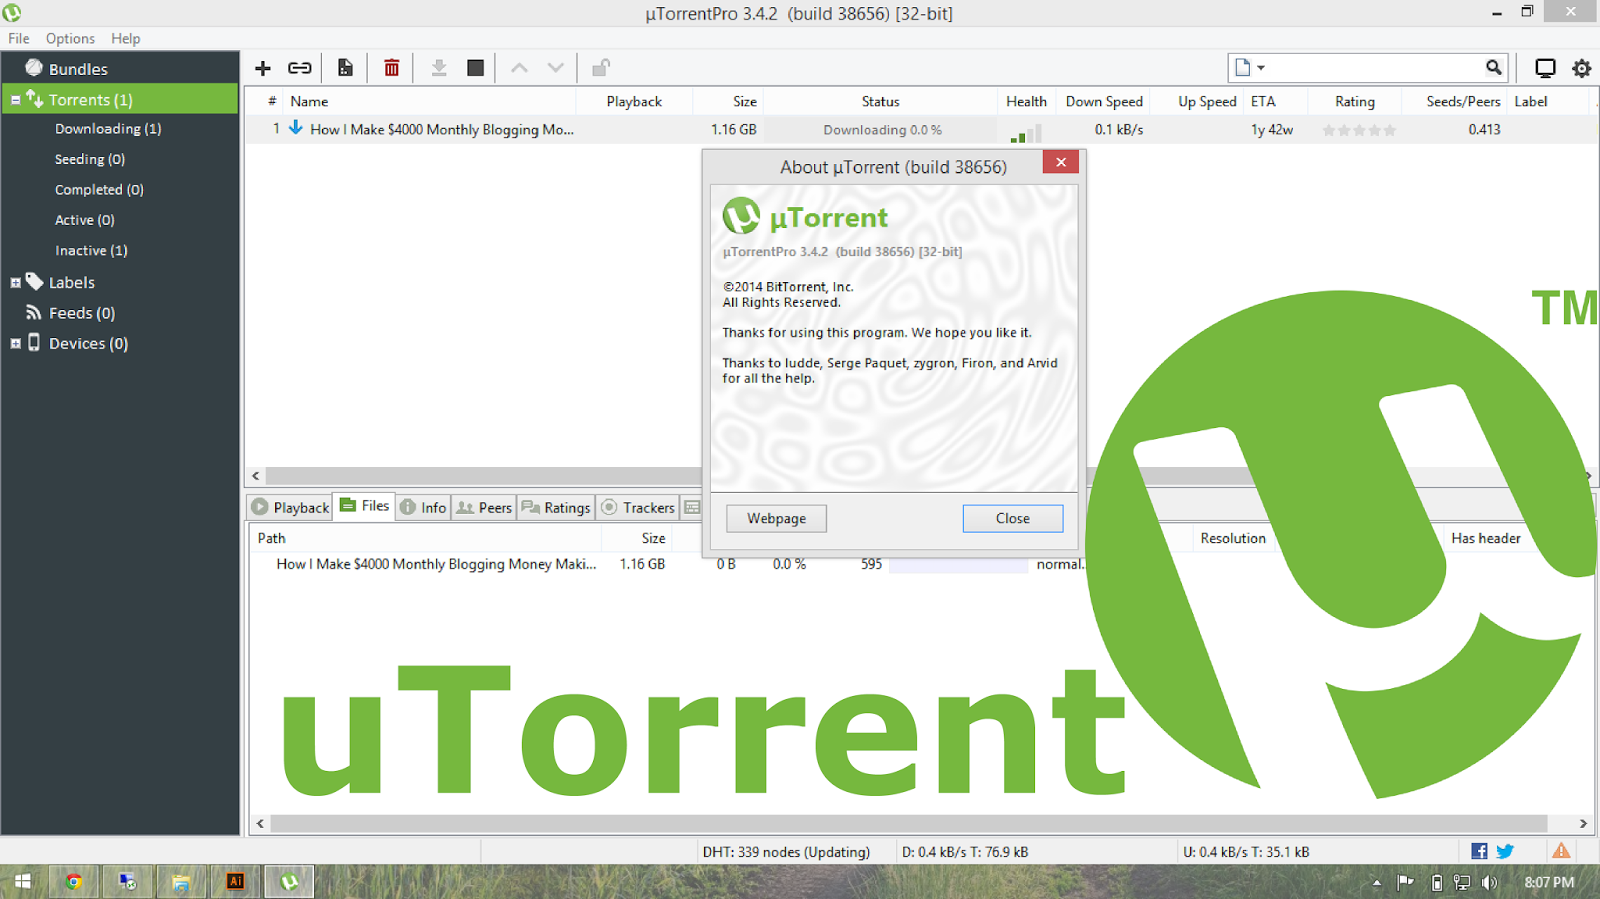Click the Add Torrent plus icon

[263, 68]
